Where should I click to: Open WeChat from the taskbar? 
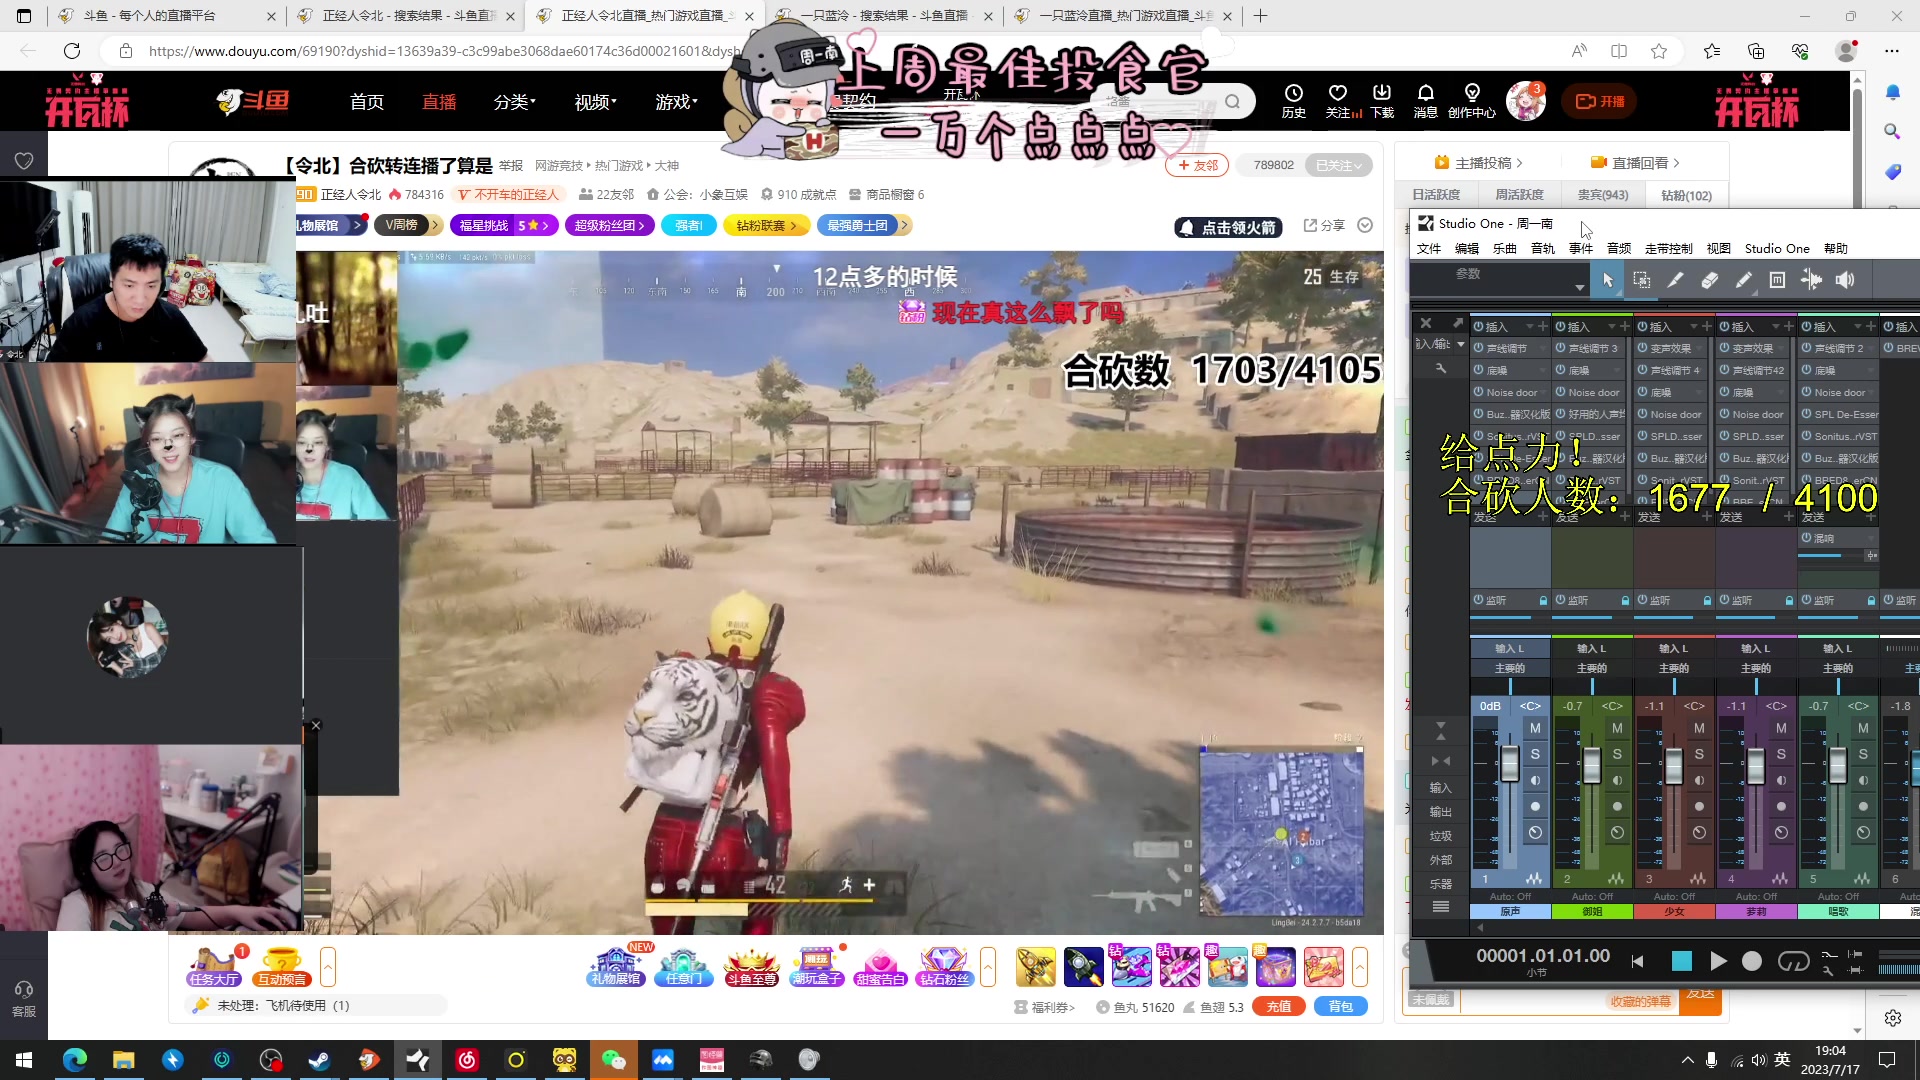(x=613, y=1060)
